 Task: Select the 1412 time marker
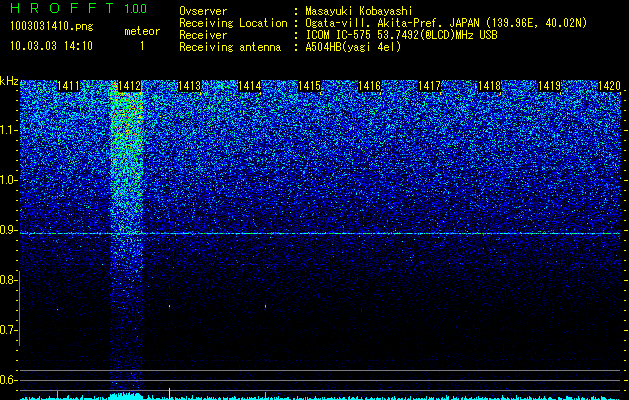pos(129,86)
